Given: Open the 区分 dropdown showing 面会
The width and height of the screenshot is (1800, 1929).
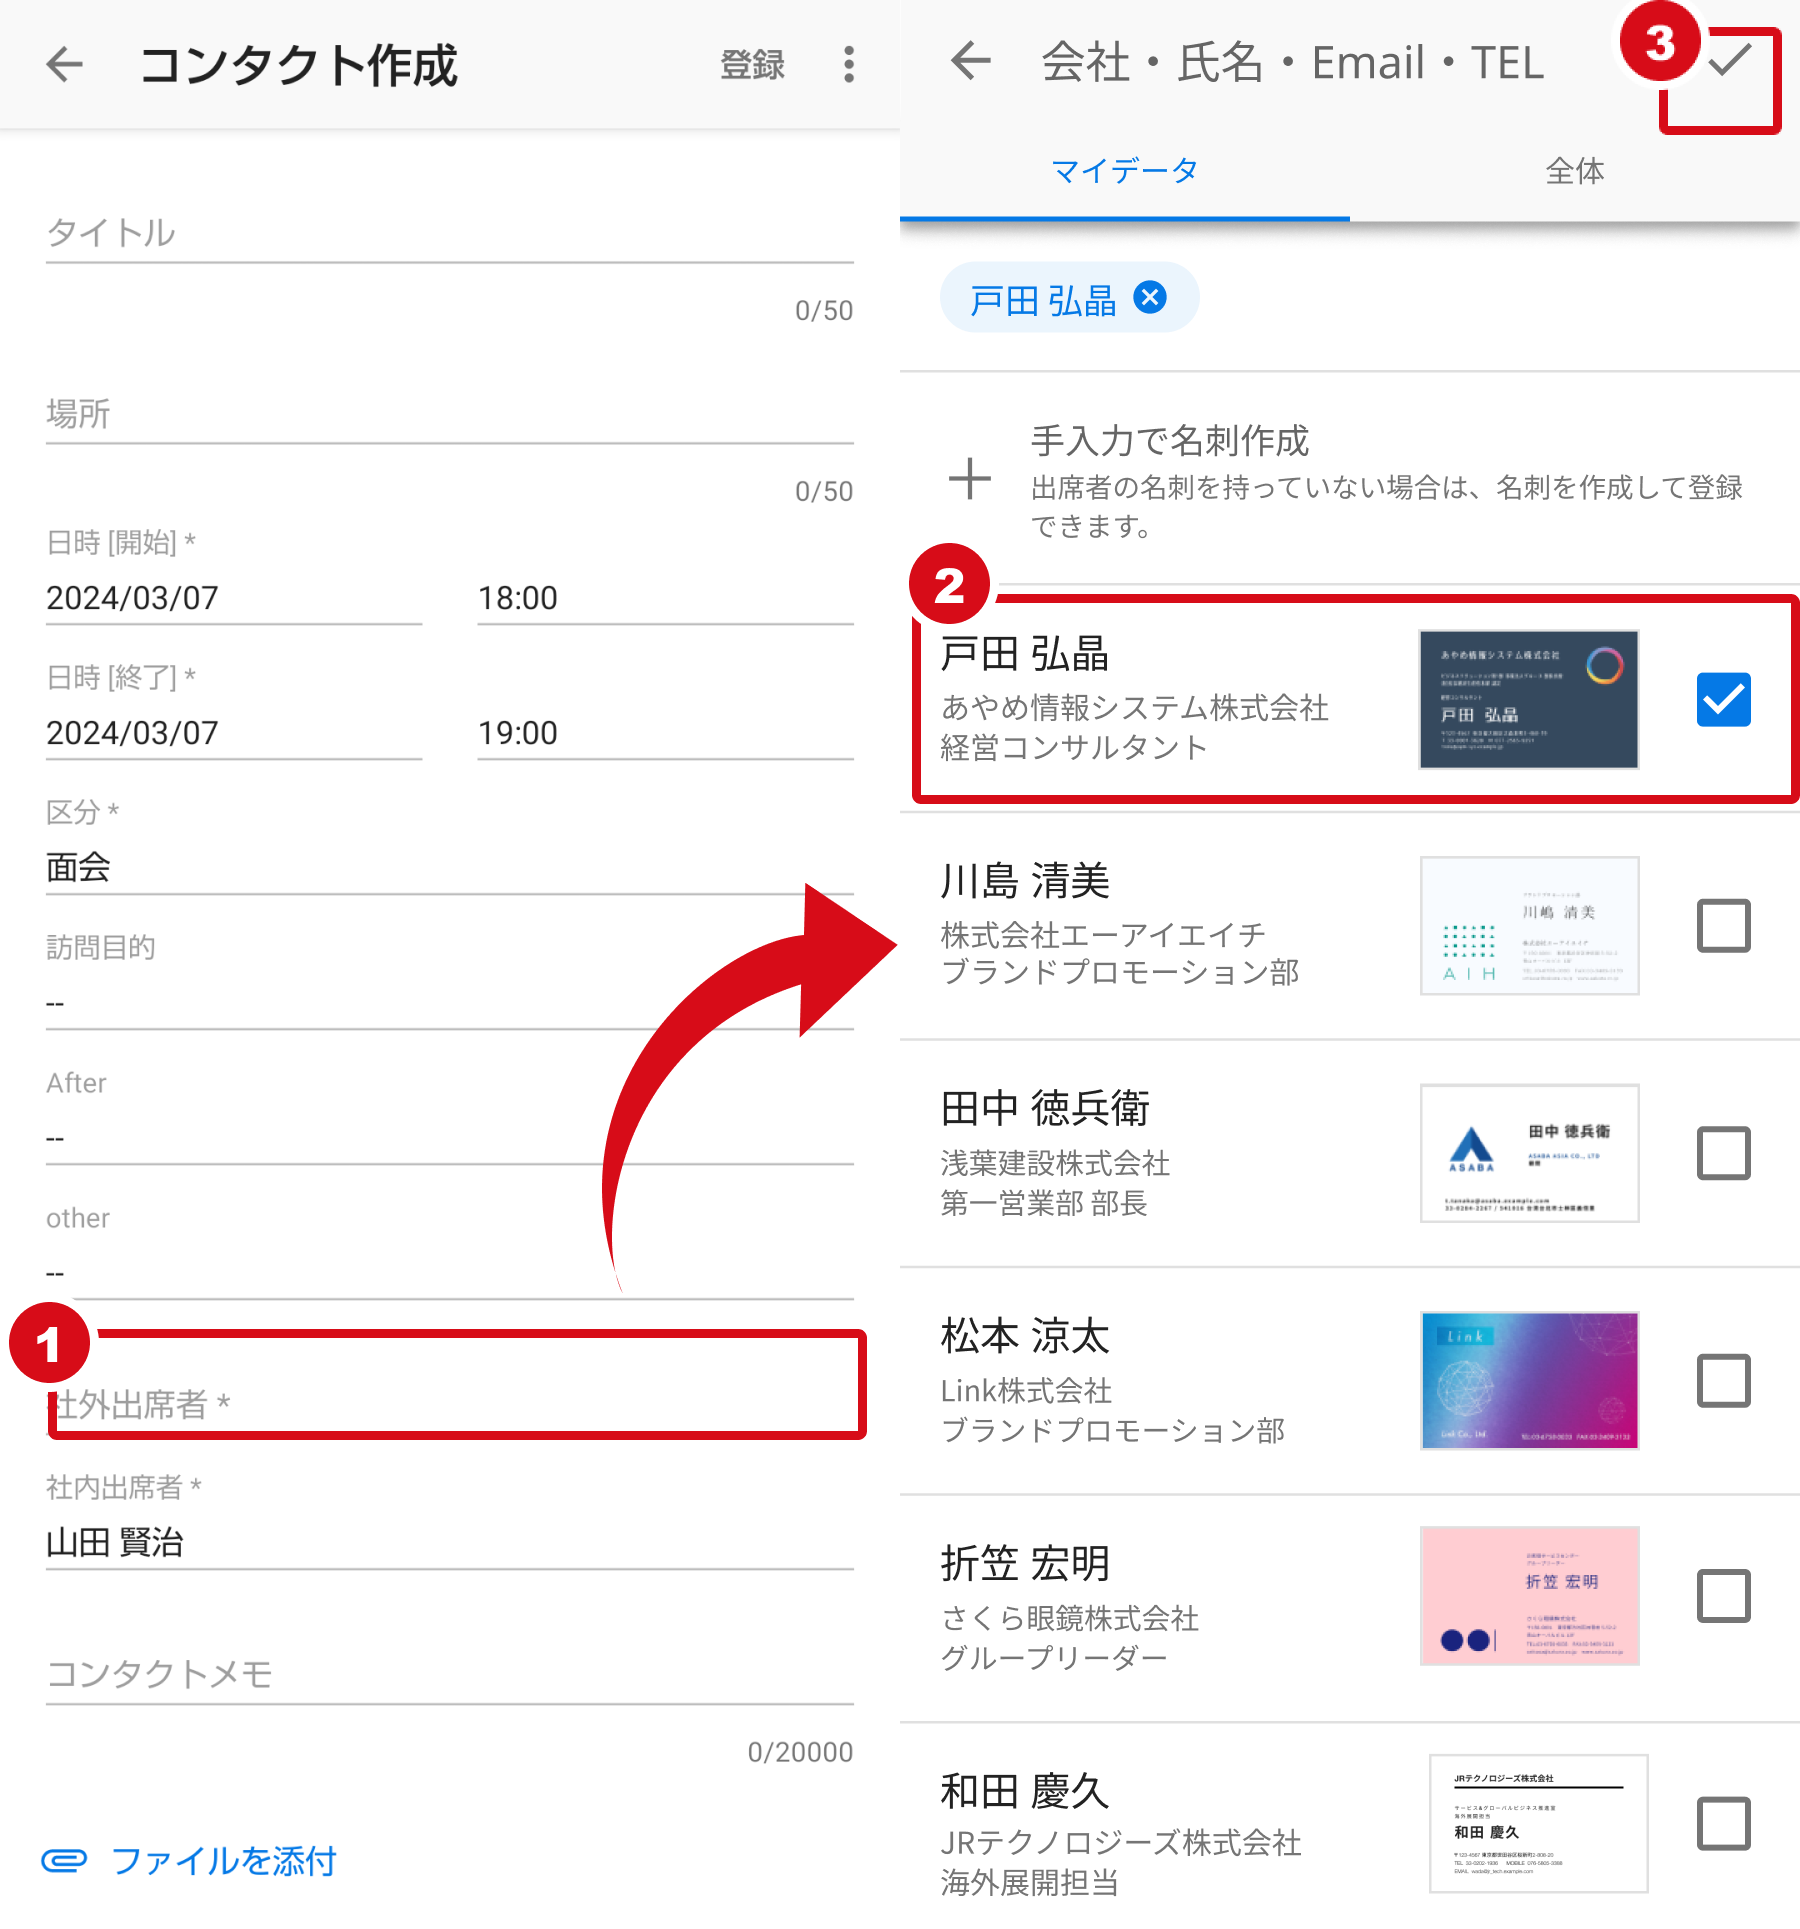Looking at the screenshot, I should (449, 867).
